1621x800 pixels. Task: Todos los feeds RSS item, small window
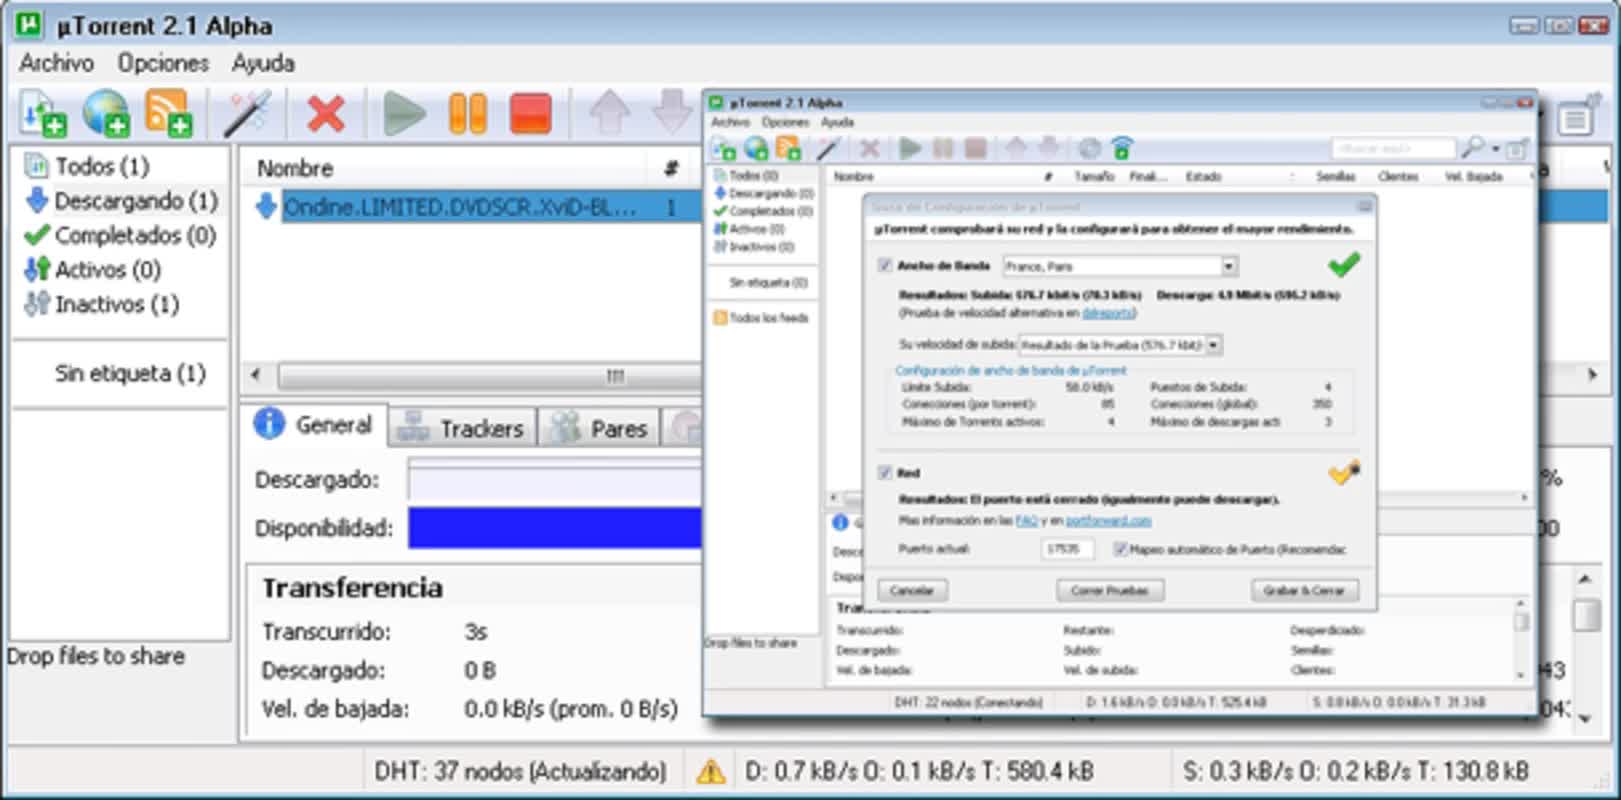point(761,318)
